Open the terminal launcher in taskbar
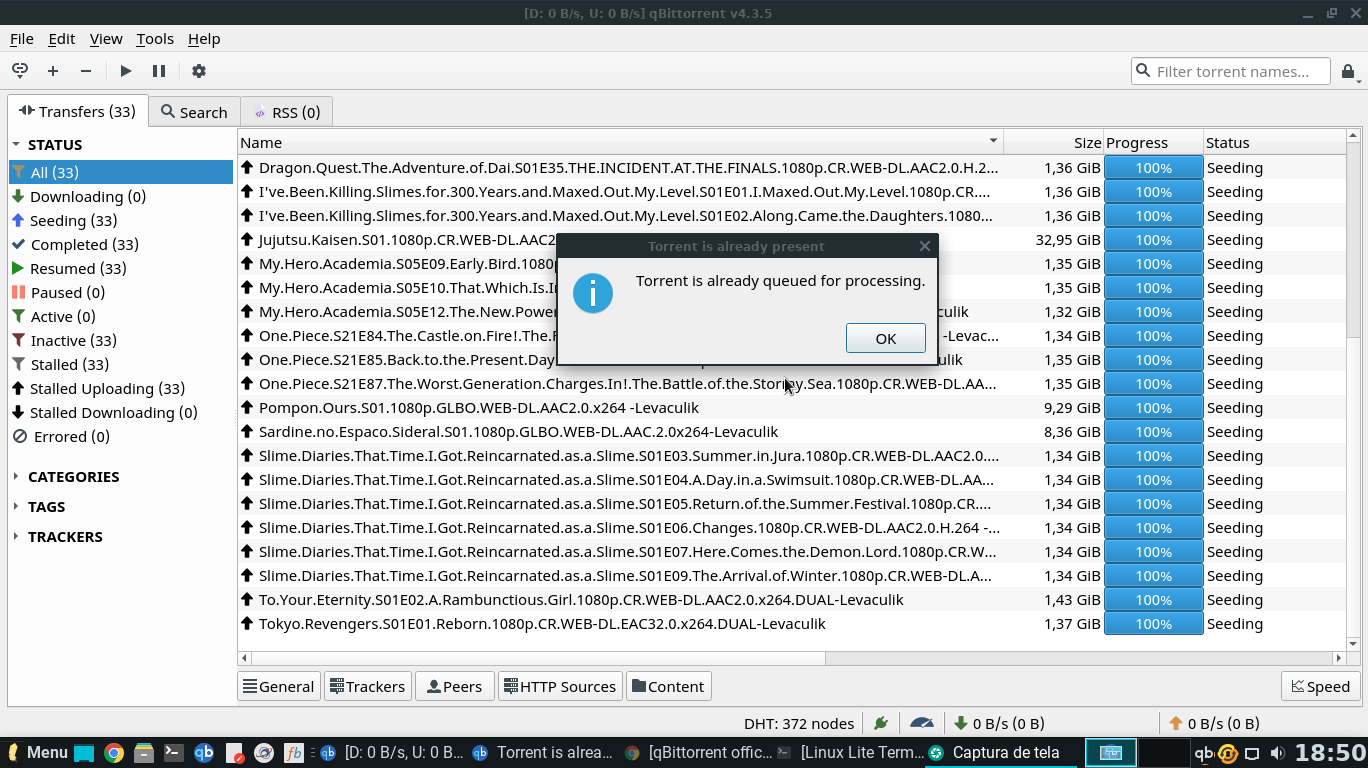This screenshot has height=768, width=1368. 174,753
